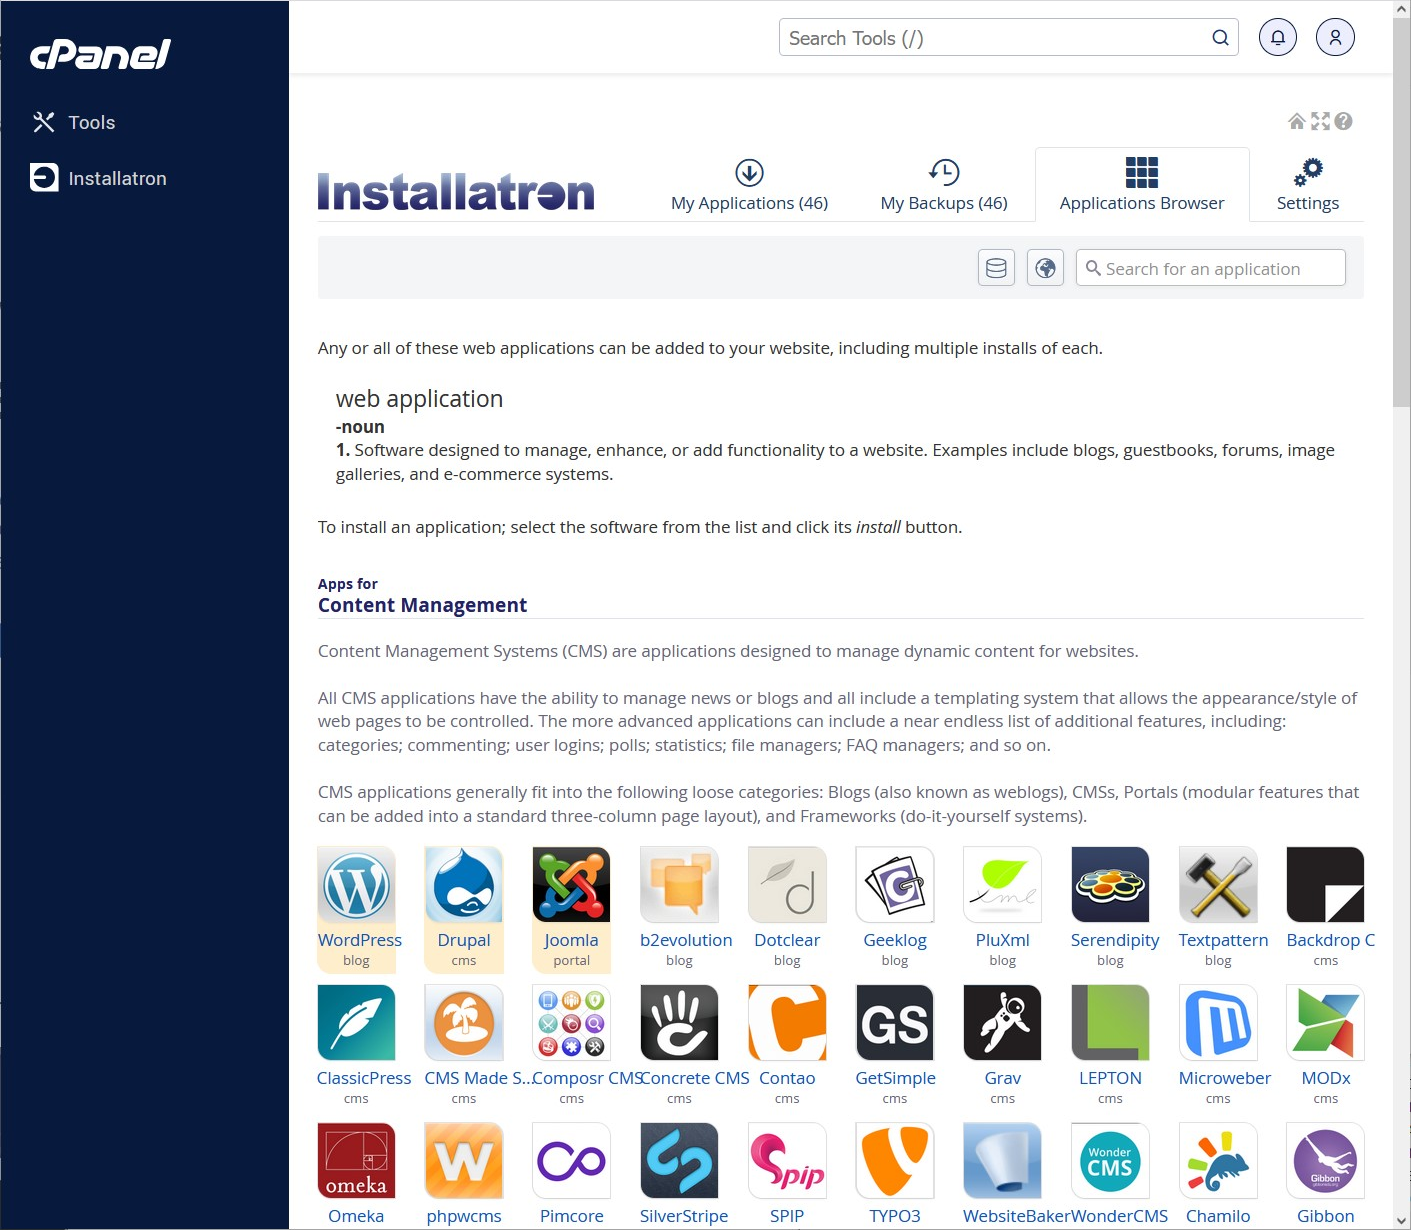This screenshot has height=1230, width=1411.
Task: Select the Applications Browser tab
Action: 1142,186
